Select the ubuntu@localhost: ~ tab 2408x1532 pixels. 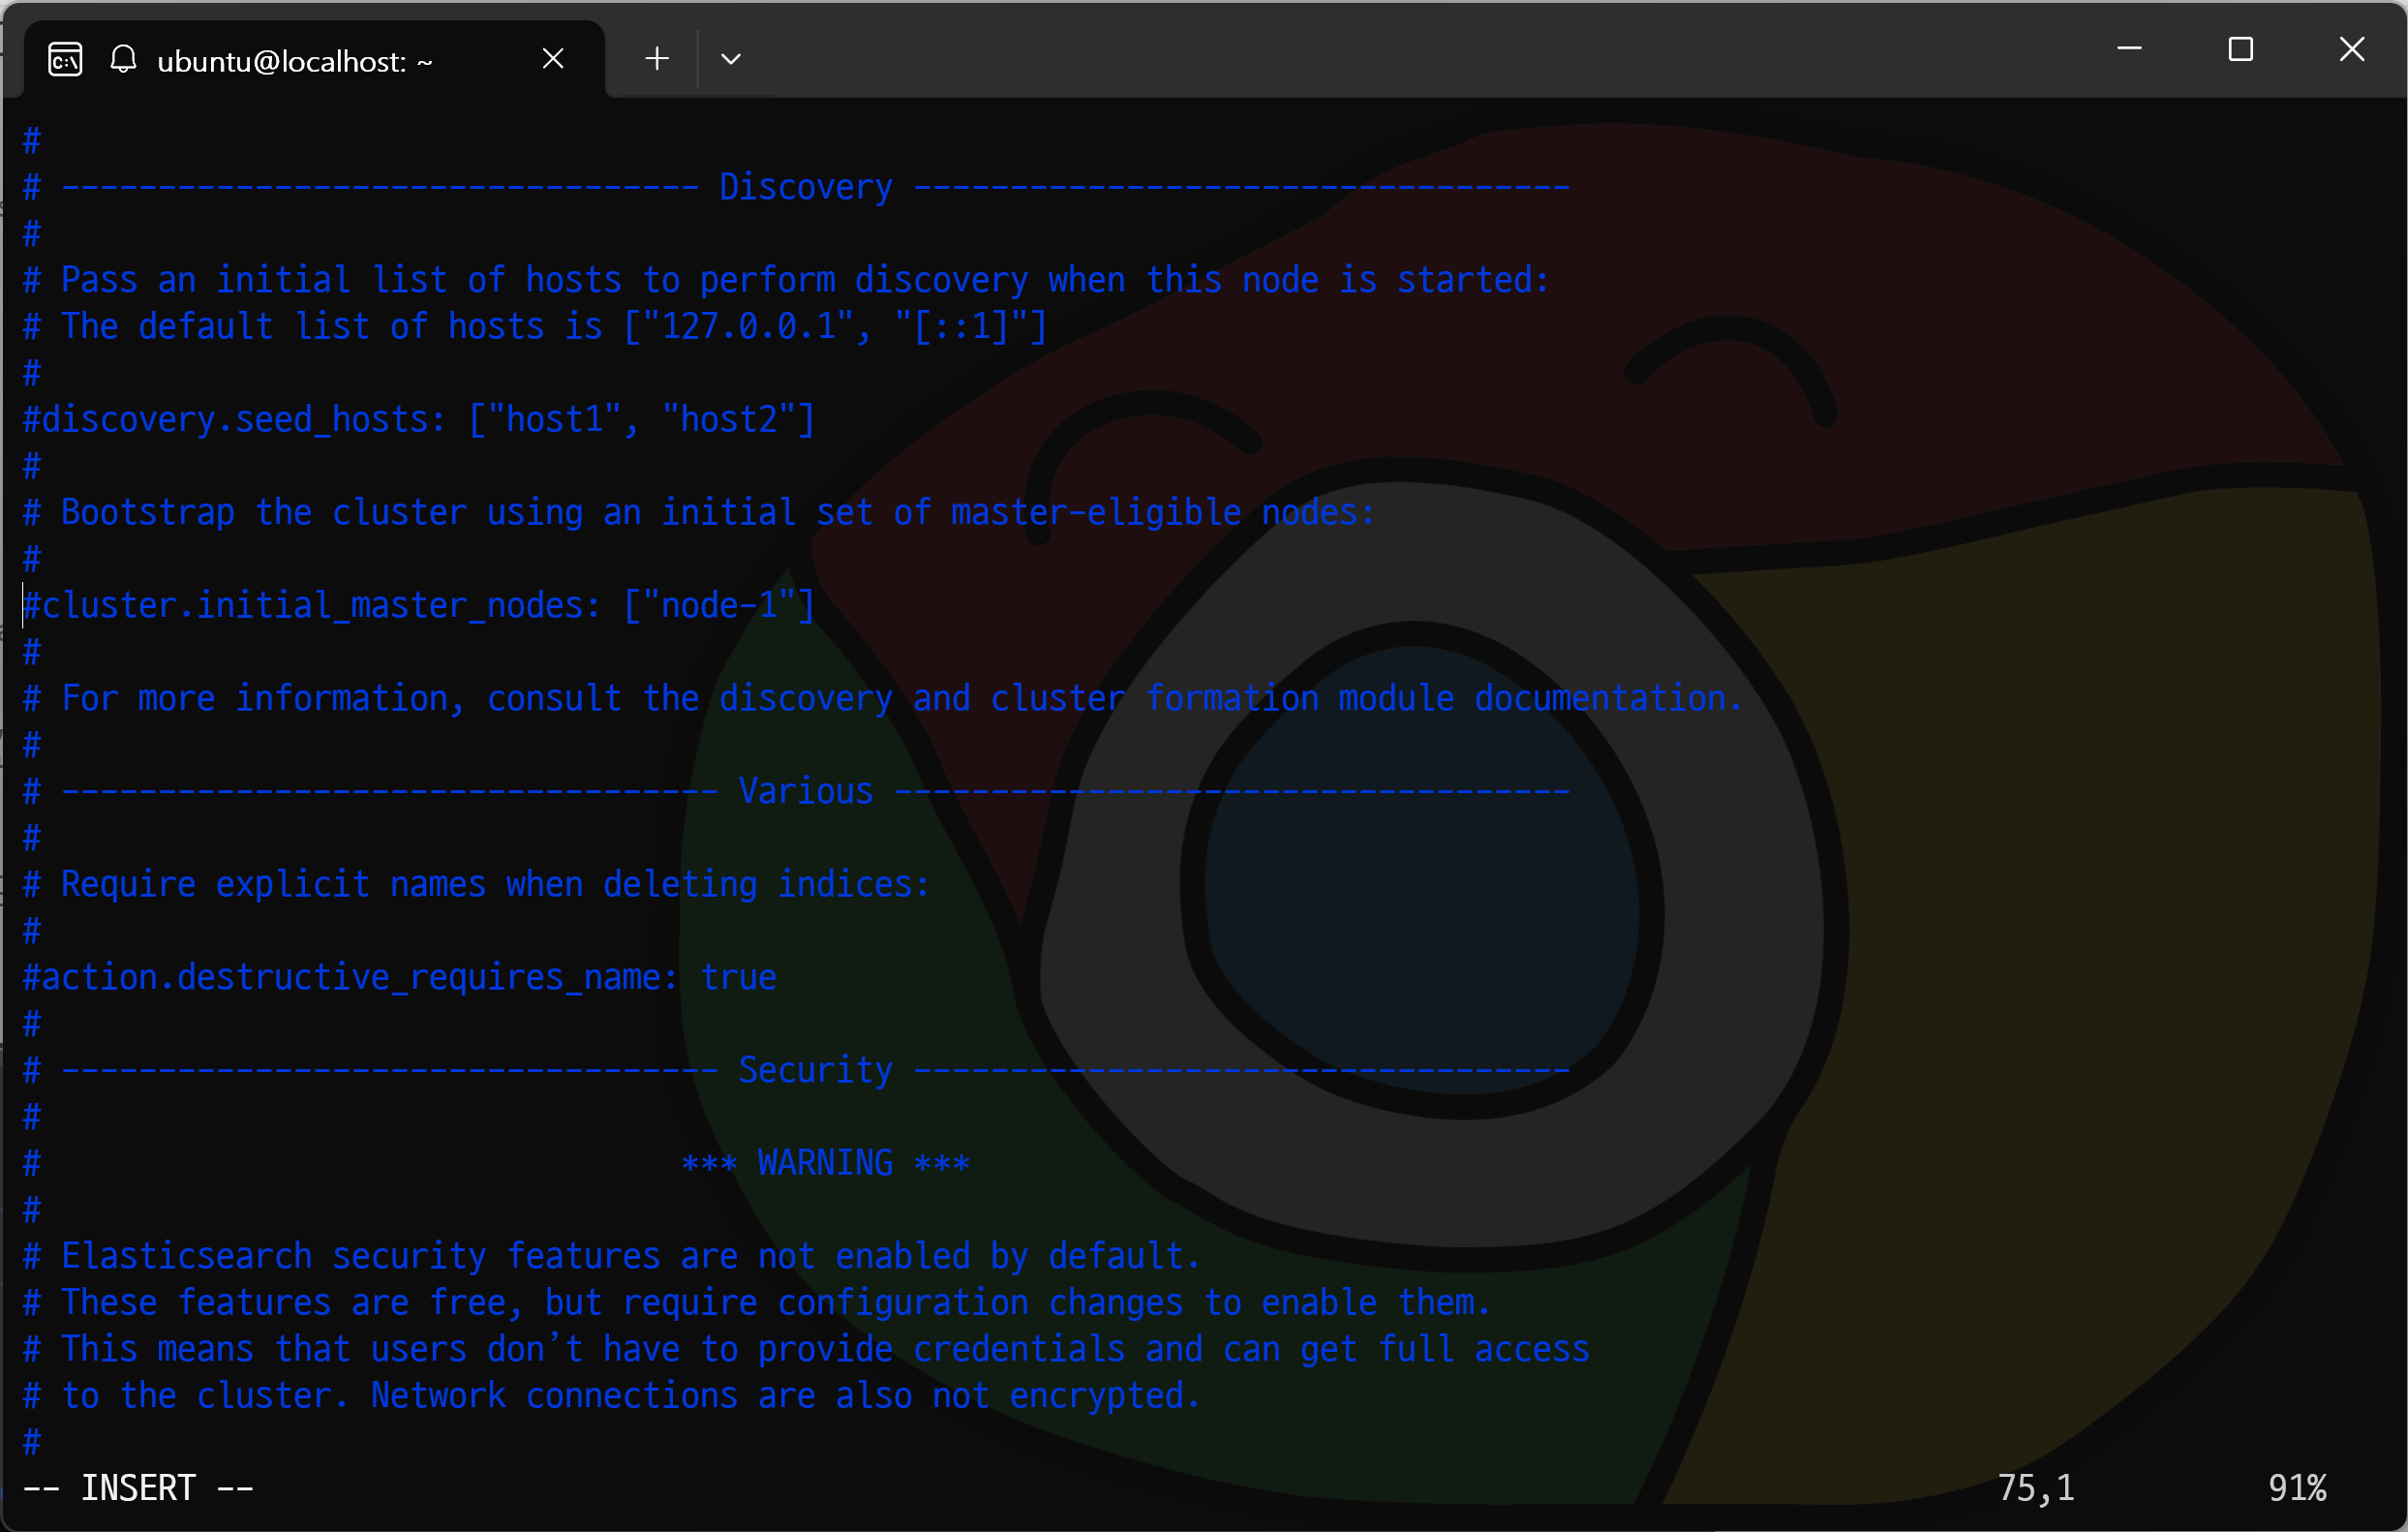coord(315,60)
